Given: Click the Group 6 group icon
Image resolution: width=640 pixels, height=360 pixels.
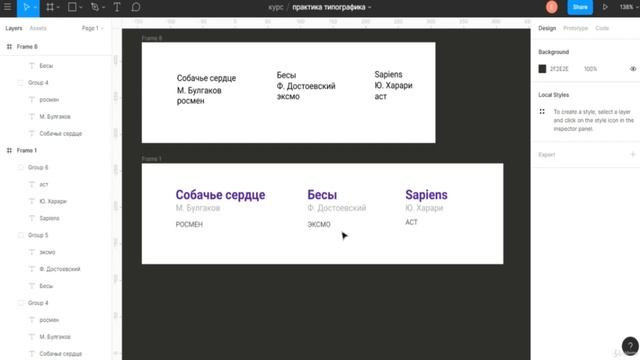Looking at the screenshot, I should pyautogui.click(x=20, y=167).
